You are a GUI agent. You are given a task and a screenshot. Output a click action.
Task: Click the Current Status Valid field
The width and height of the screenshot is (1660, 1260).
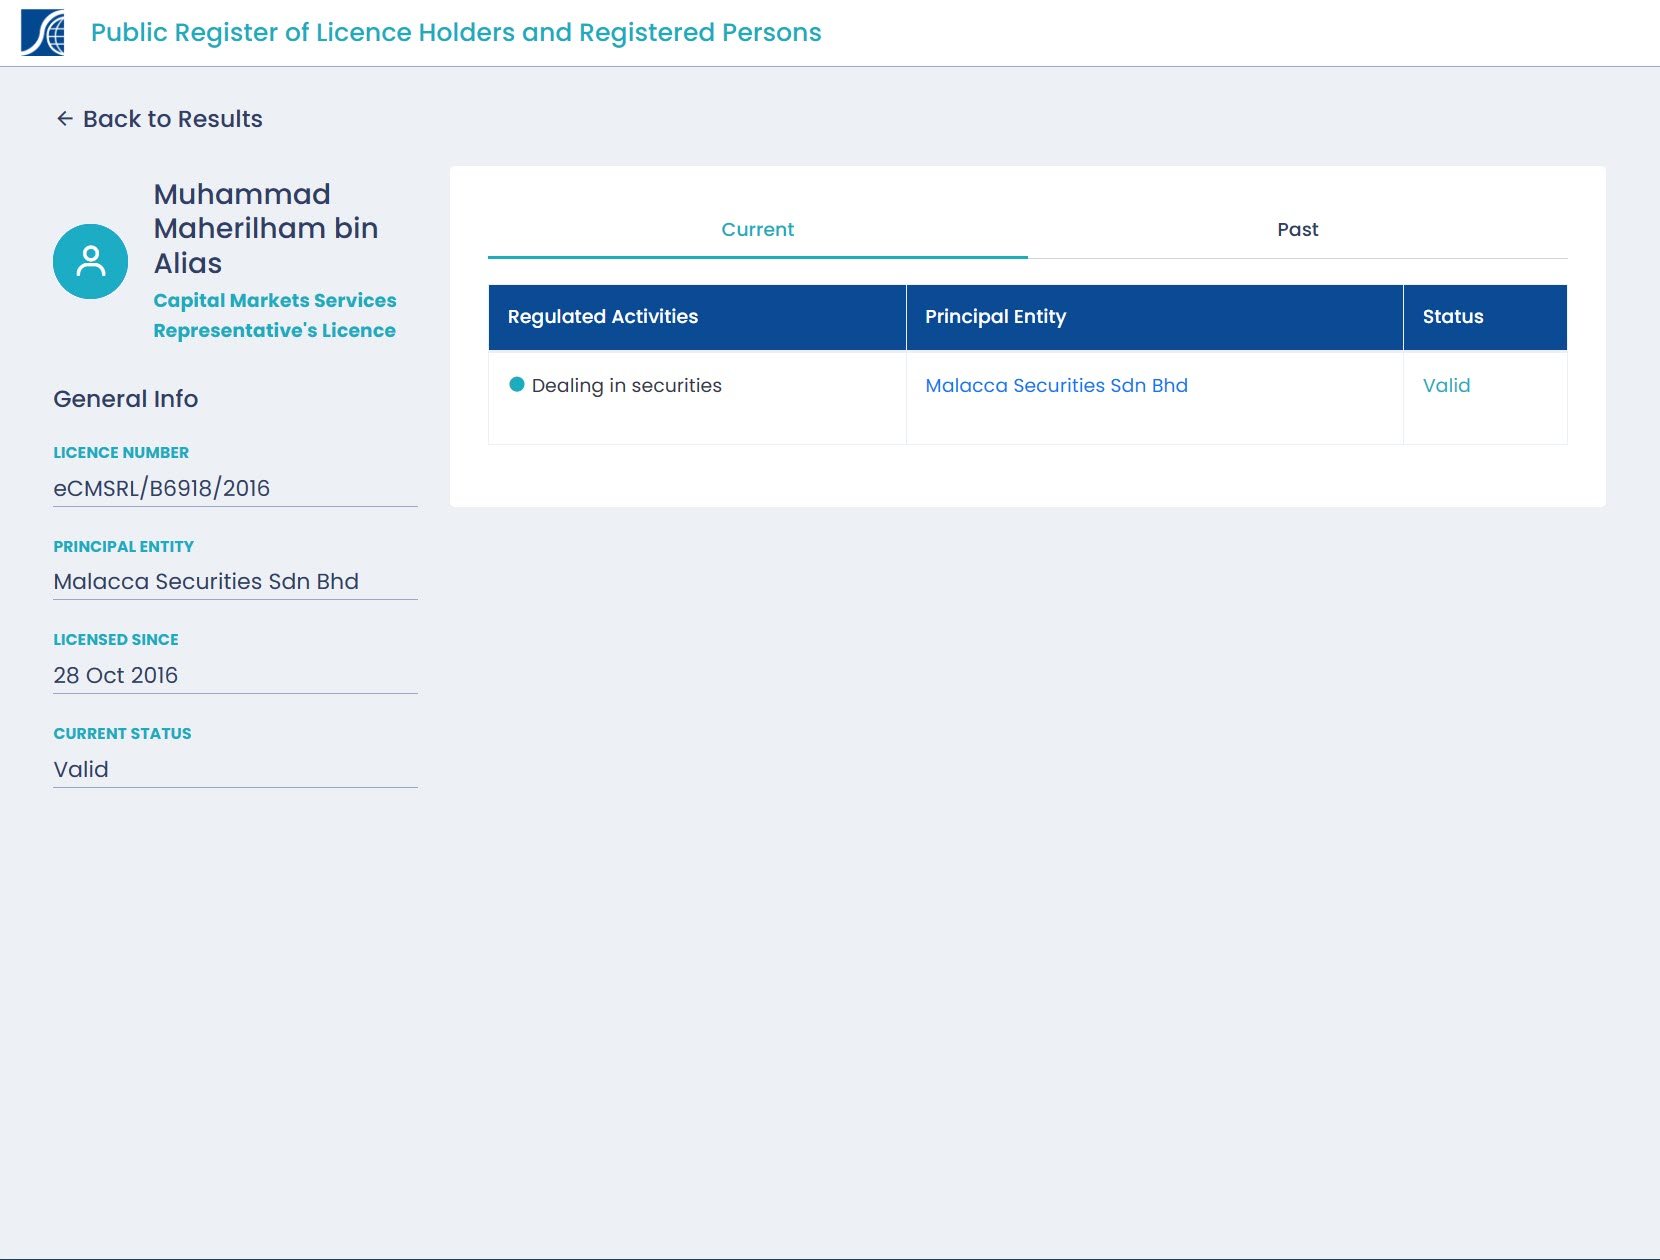click(81, 770)
